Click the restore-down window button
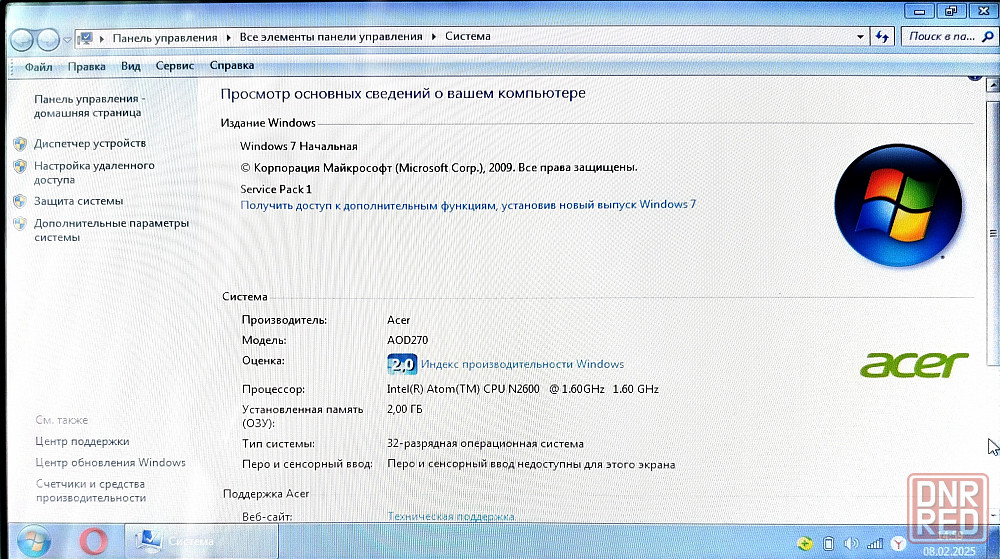The width and height of the screenshot is (1000, 559). click(x=951, y=11)
